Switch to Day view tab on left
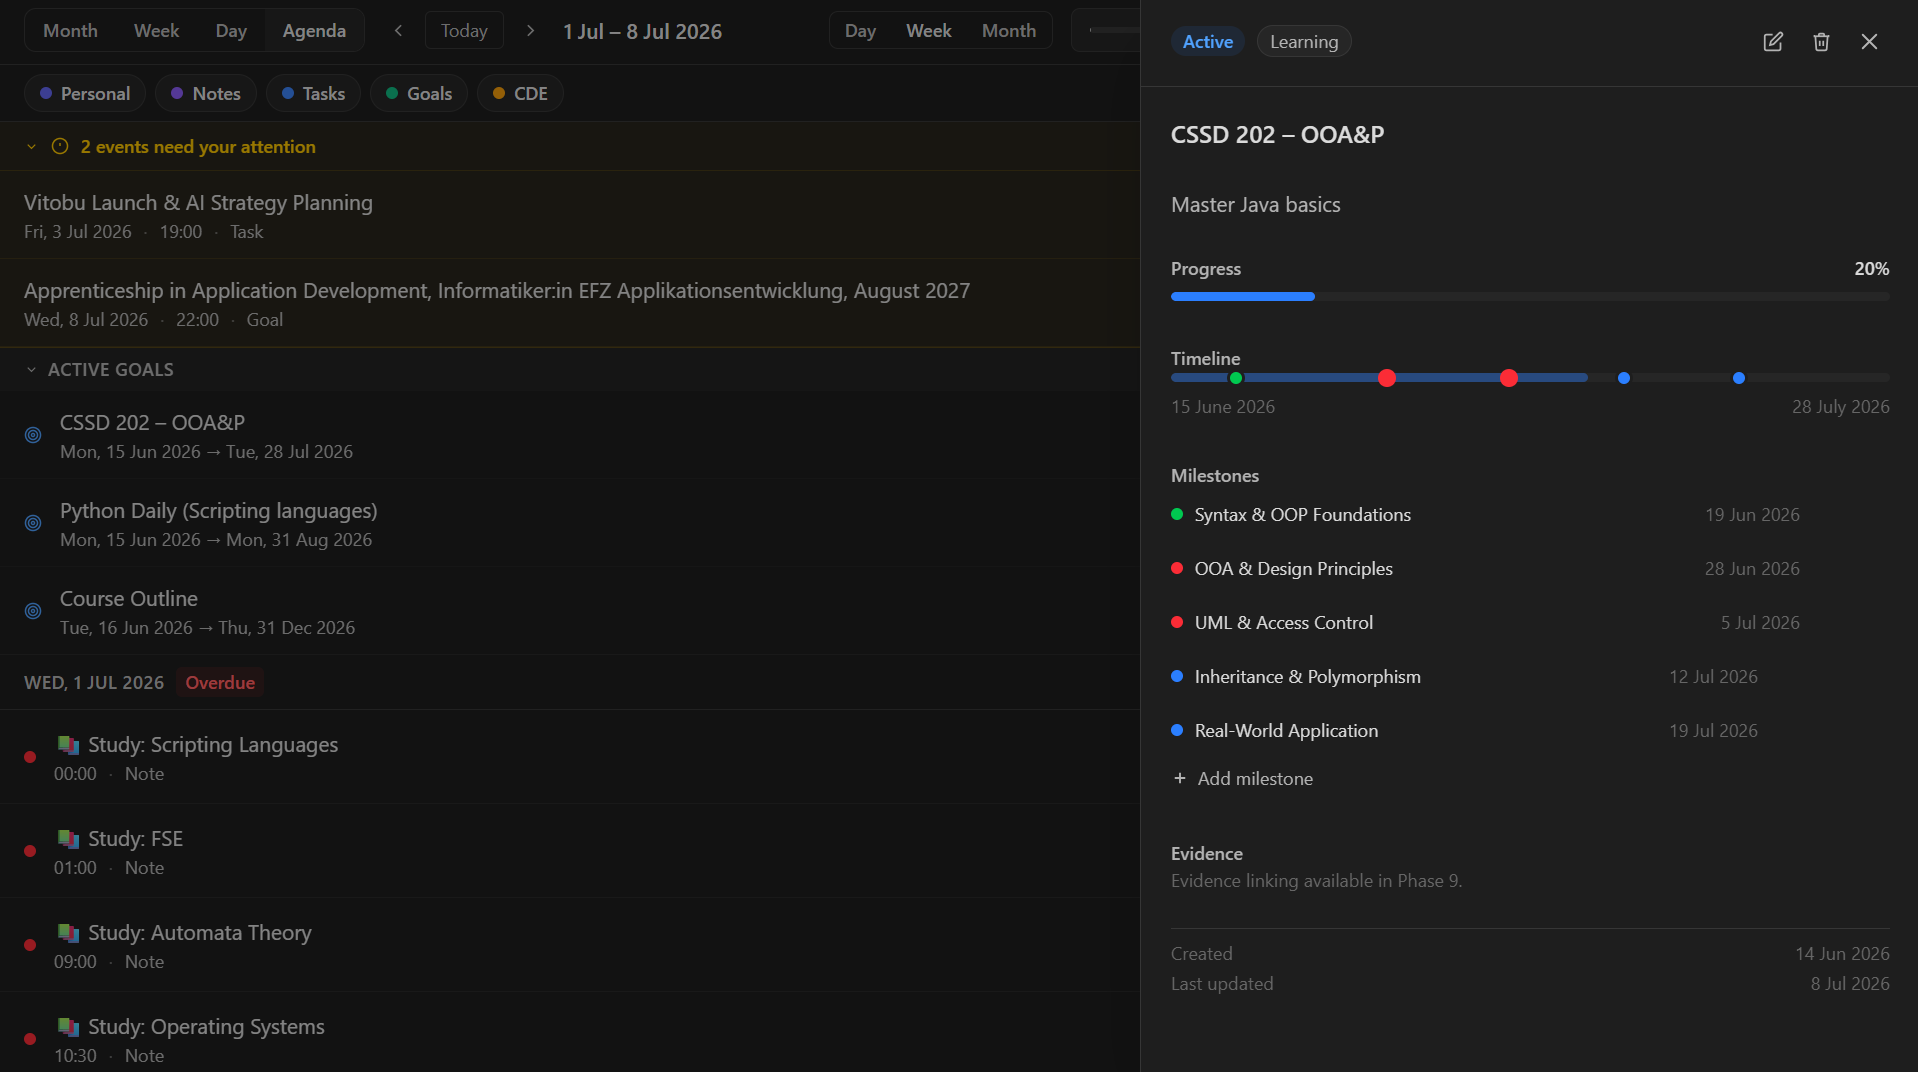 point(231,31)
